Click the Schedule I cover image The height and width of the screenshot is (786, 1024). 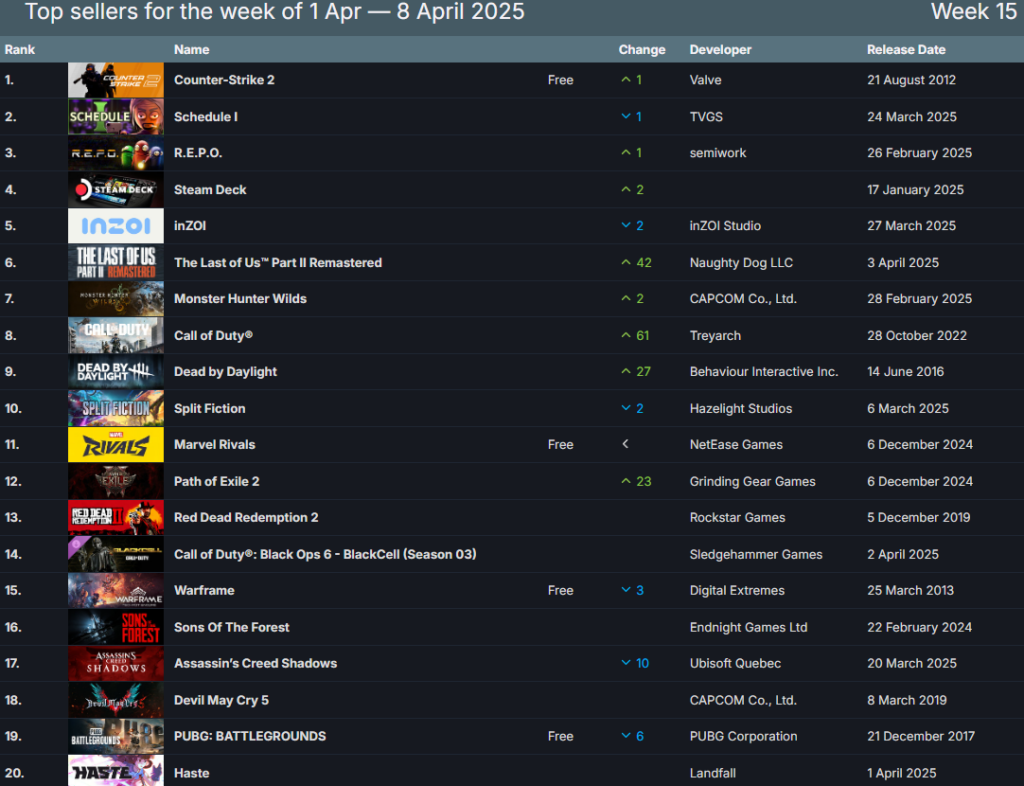tap(116, 116)
